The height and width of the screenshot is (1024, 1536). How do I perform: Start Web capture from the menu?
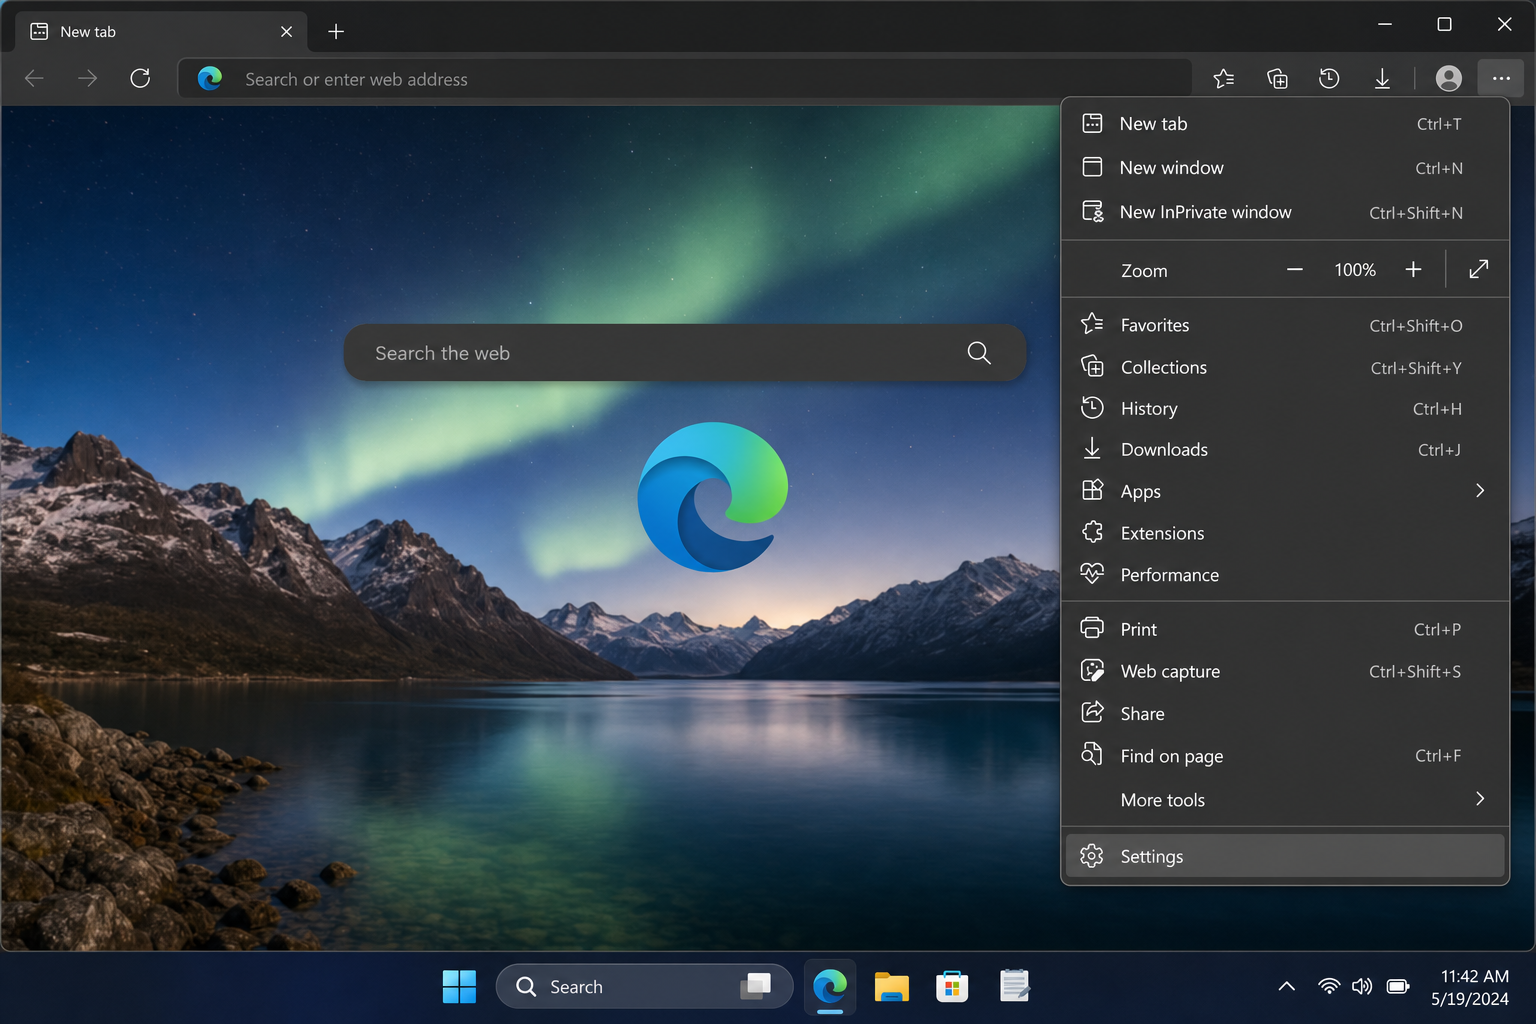(x=1285, y=671)
